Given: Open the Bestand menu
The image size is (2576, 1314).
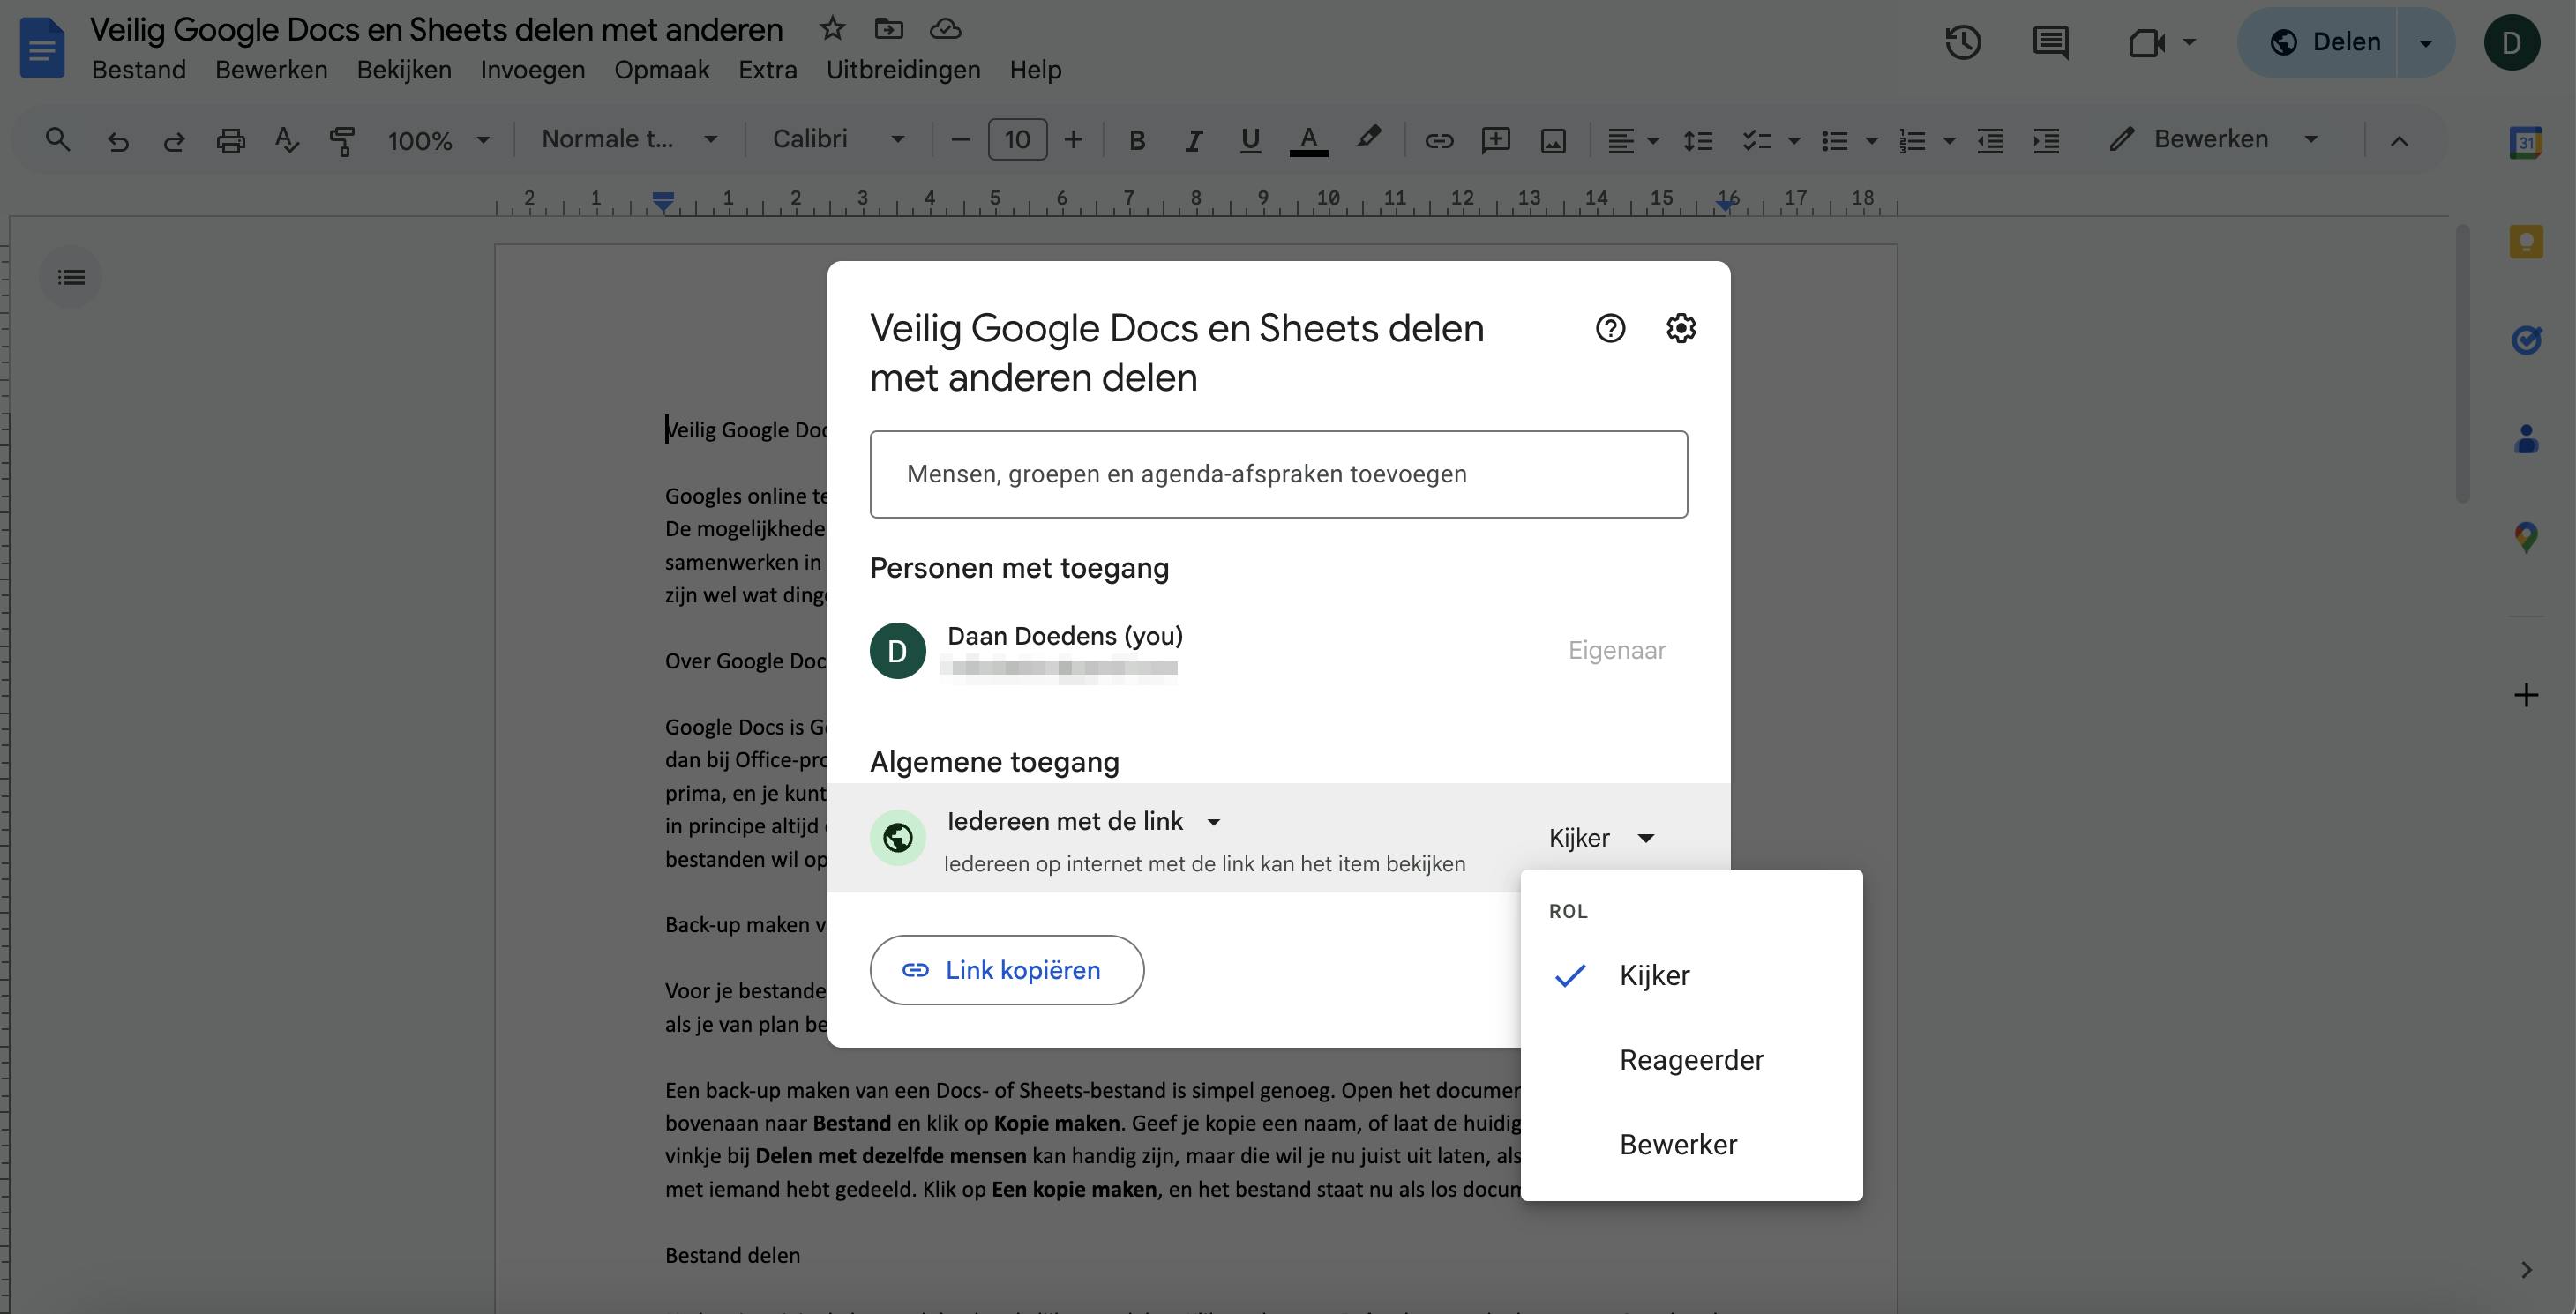Looking at the screenshot, I should [x=138, y=70].
